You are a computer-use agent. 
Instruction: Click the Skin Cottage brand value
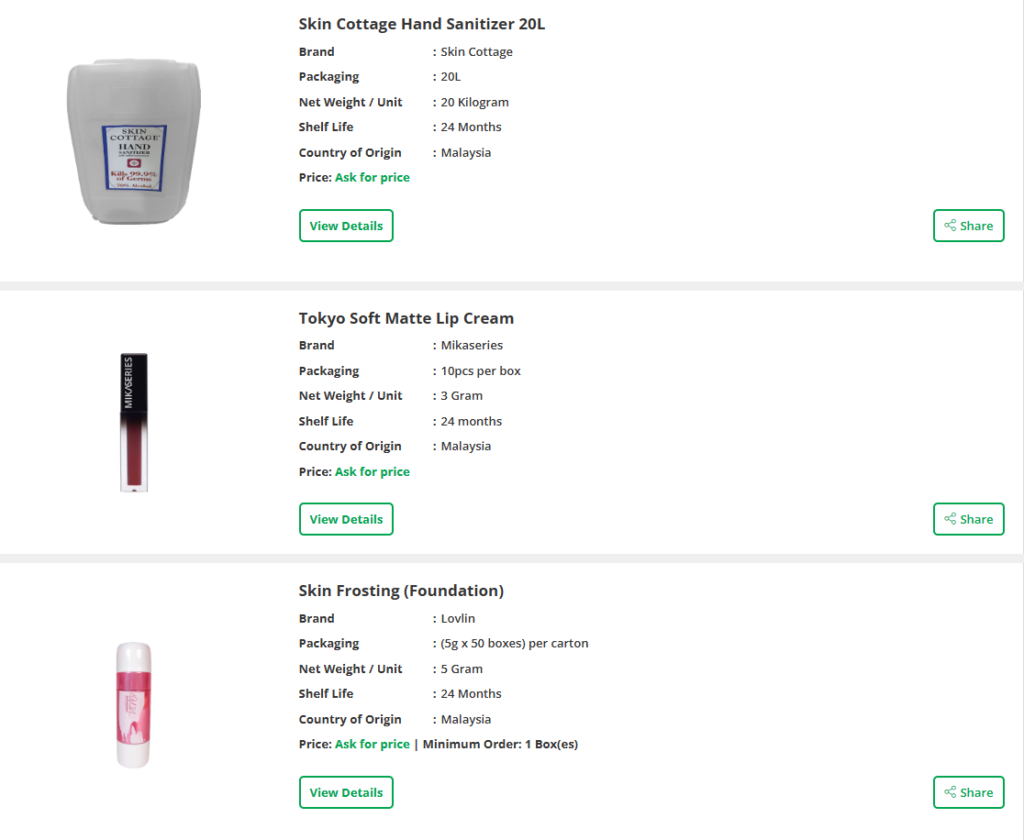[x=476, y=52]
